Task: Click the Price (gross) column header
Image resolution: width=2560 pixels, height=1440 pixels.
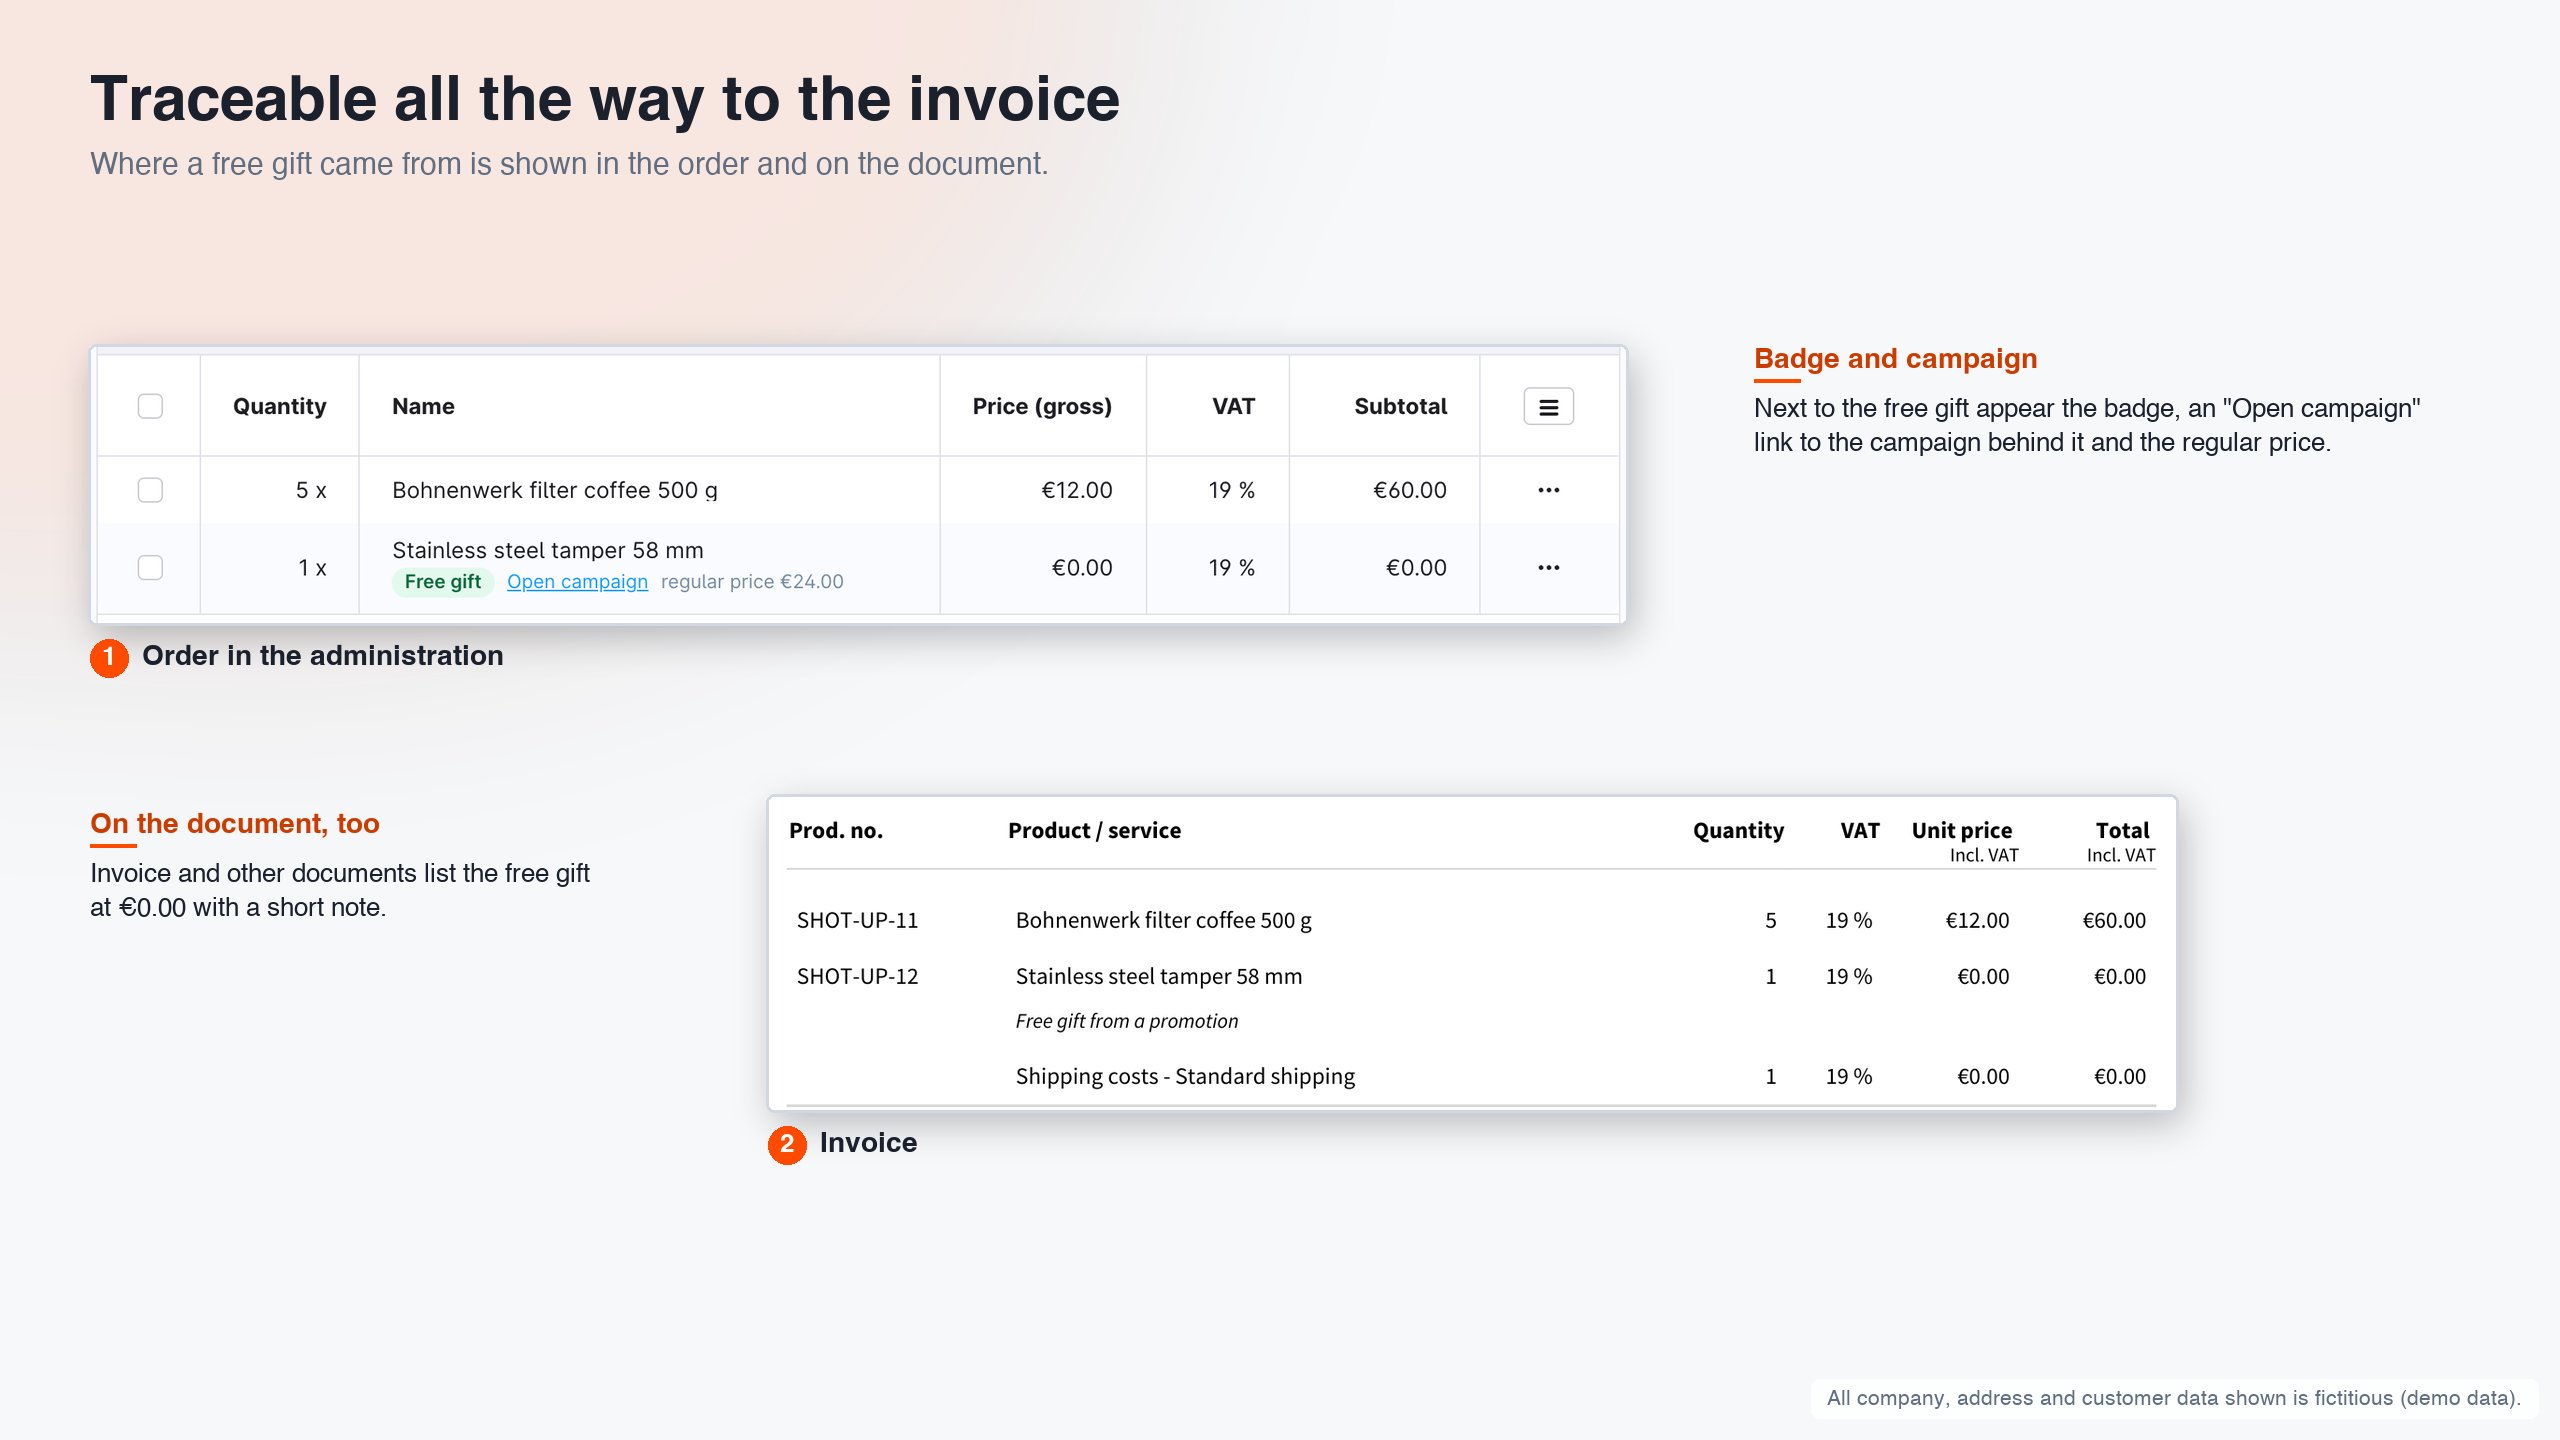Action: 1042,406
